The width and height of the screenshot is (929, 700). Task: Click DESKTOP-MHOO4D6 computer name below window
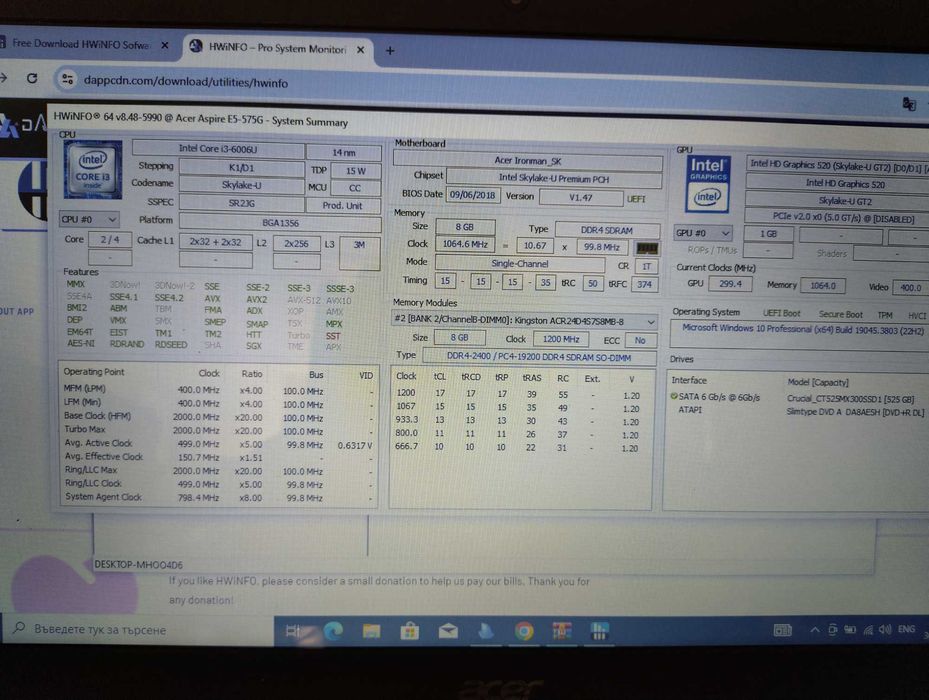click(x=139, y=565)
